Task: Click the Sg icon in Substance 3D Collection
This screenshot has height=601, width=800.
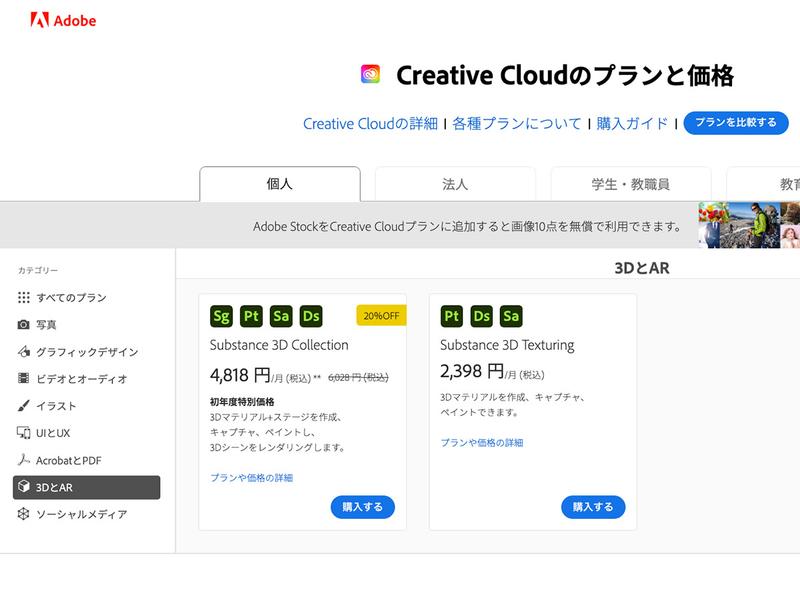Action: (x=221, y=316)
